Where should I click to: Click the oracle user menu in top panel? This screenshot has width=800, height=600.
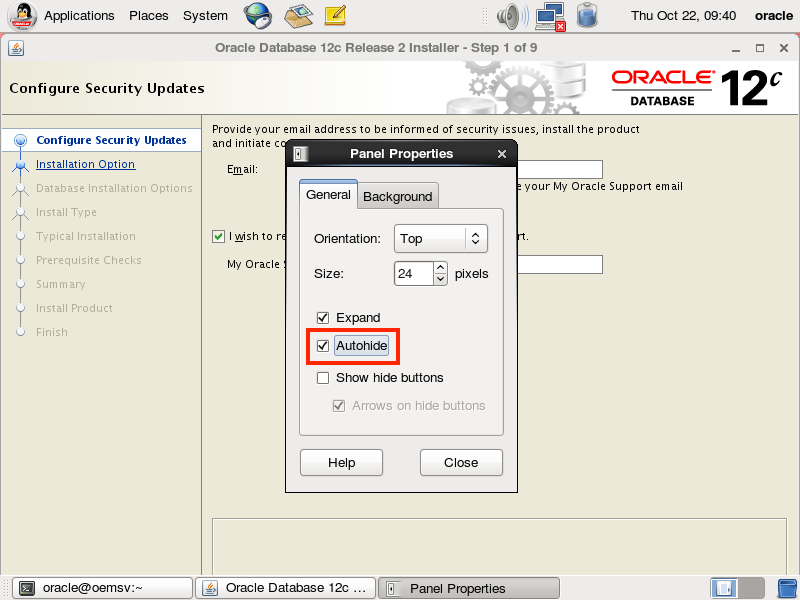(773, 16)
